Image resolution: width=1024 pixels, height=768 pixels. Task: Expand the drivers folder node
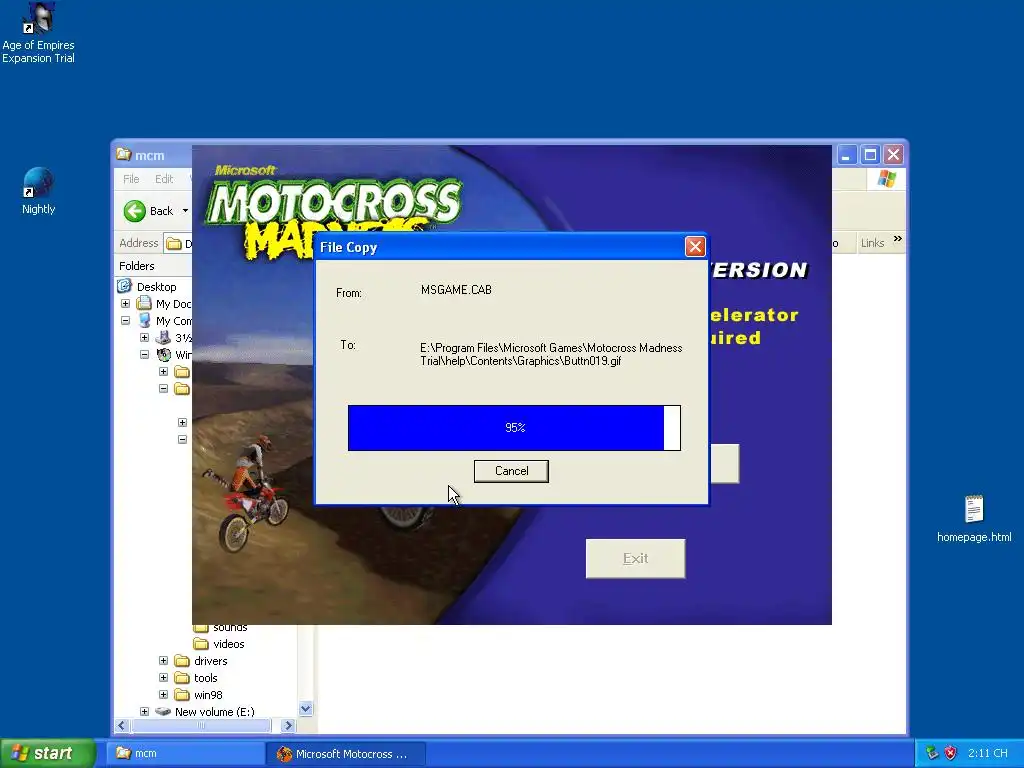point(163,661)
